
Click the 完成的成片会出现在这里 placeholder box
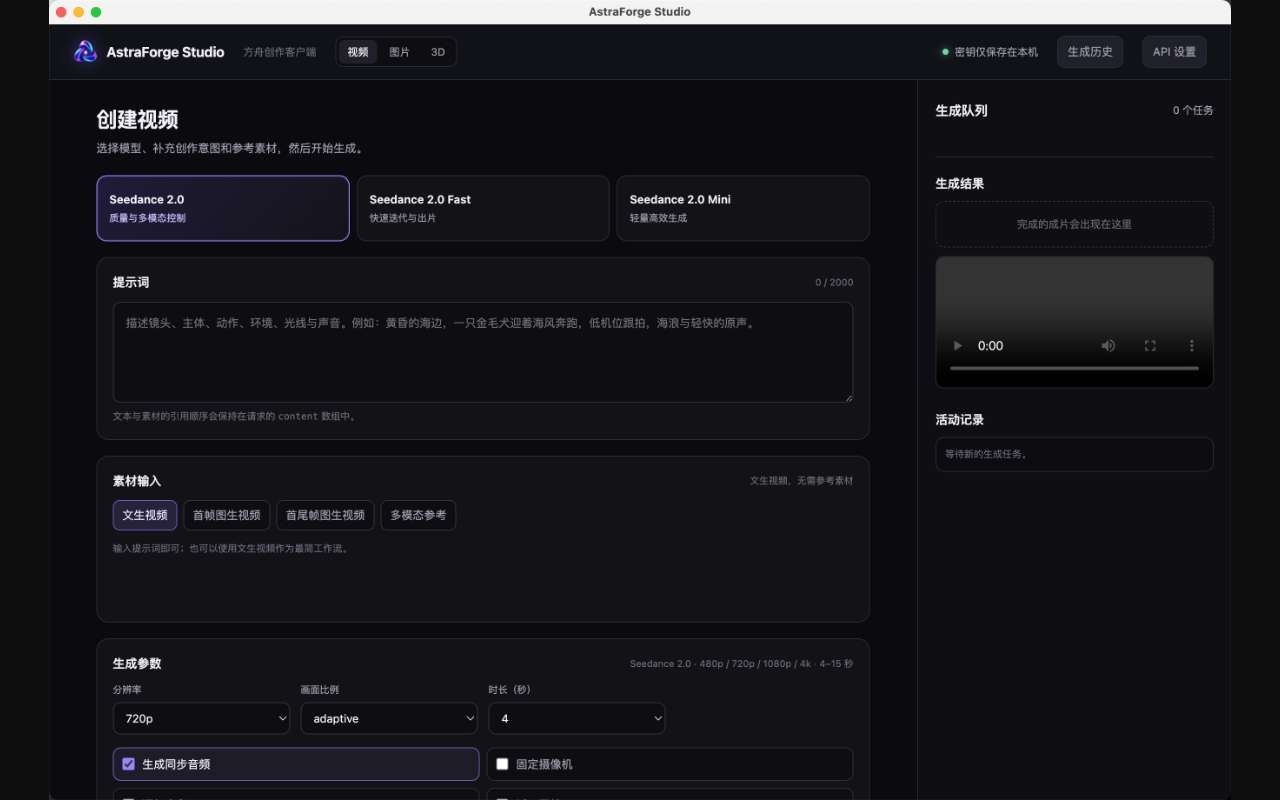1074,224
